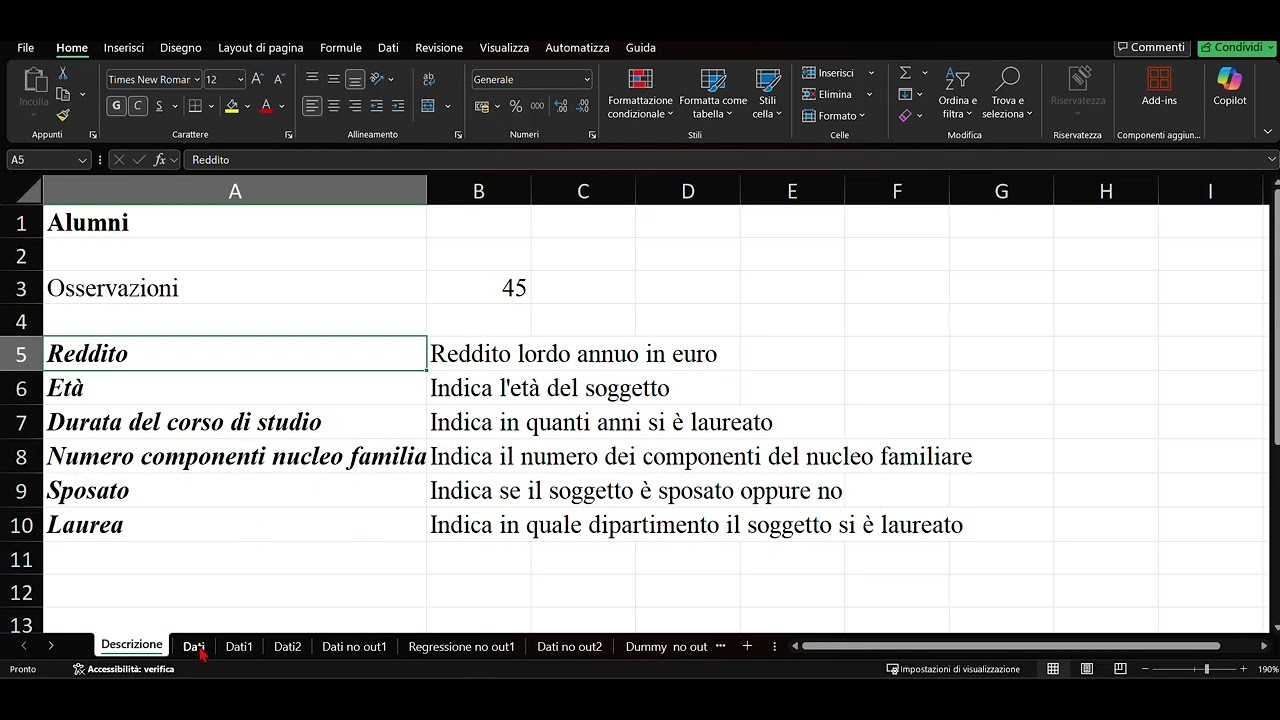Click the Borders icon

click(x=195, y=106)
